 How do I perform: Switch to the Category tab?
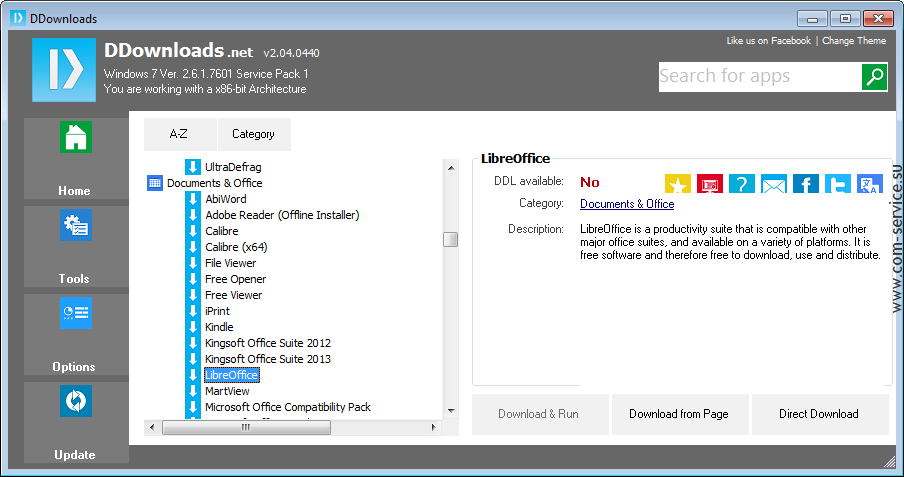(254, 134)
